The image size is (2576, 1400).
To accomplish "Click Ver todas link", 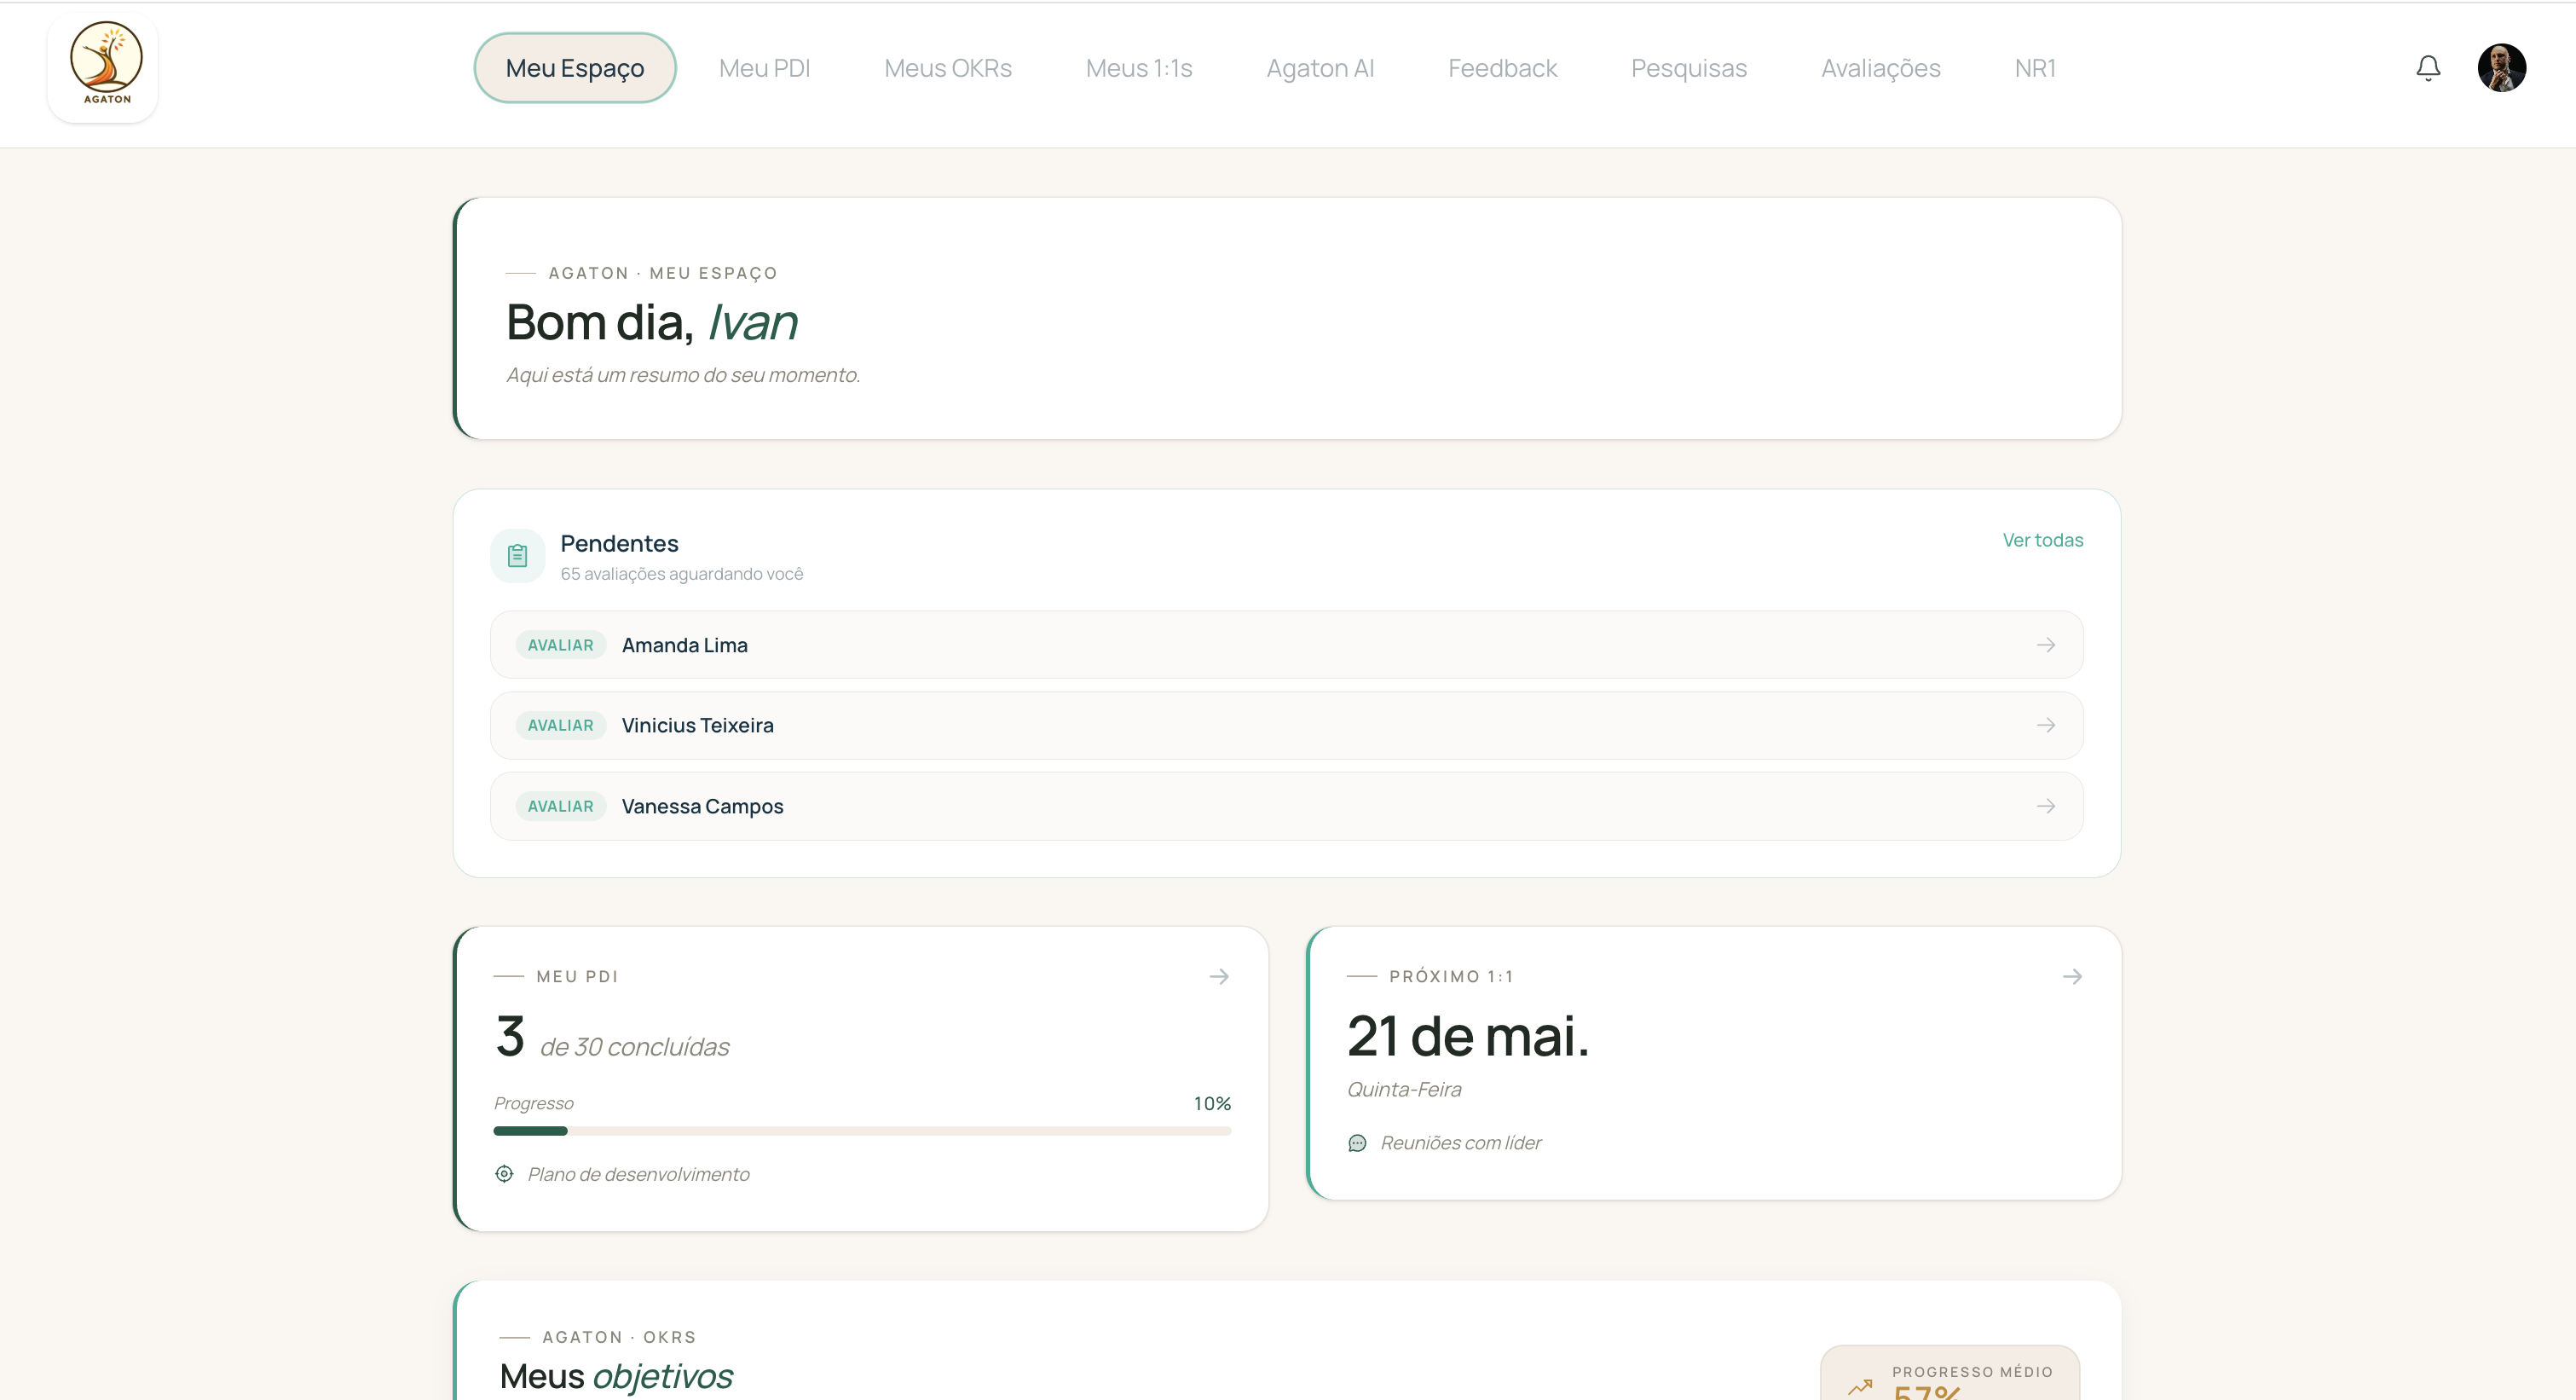I will 2043,540.
